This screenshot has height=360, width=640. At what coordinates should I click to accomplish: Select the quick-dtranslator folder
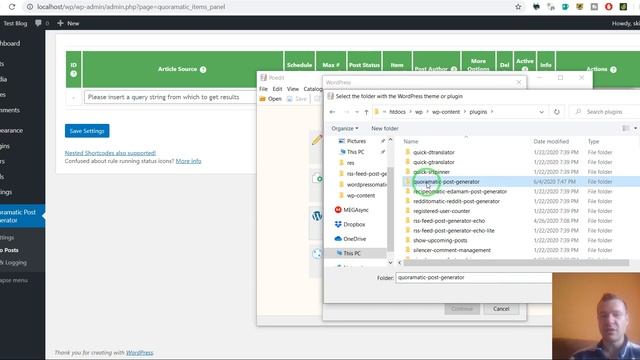click(x=433, y=152)
